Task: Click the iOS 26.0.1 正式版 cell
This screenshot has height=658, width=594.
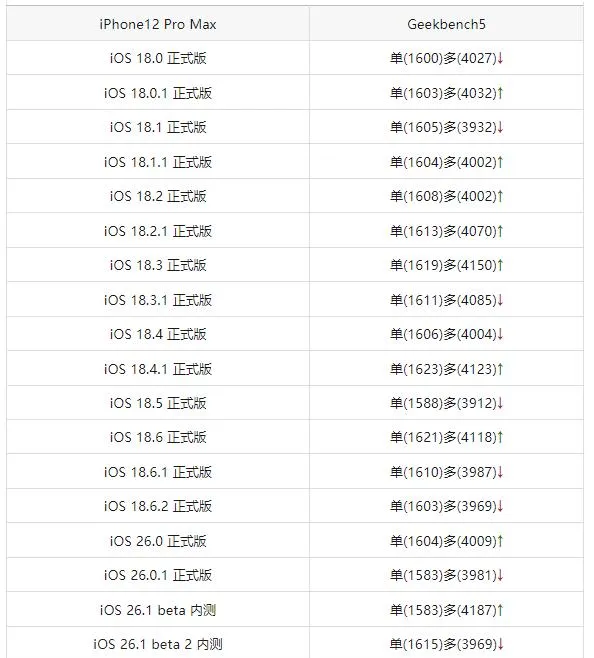Action: (x=158, y=575)
